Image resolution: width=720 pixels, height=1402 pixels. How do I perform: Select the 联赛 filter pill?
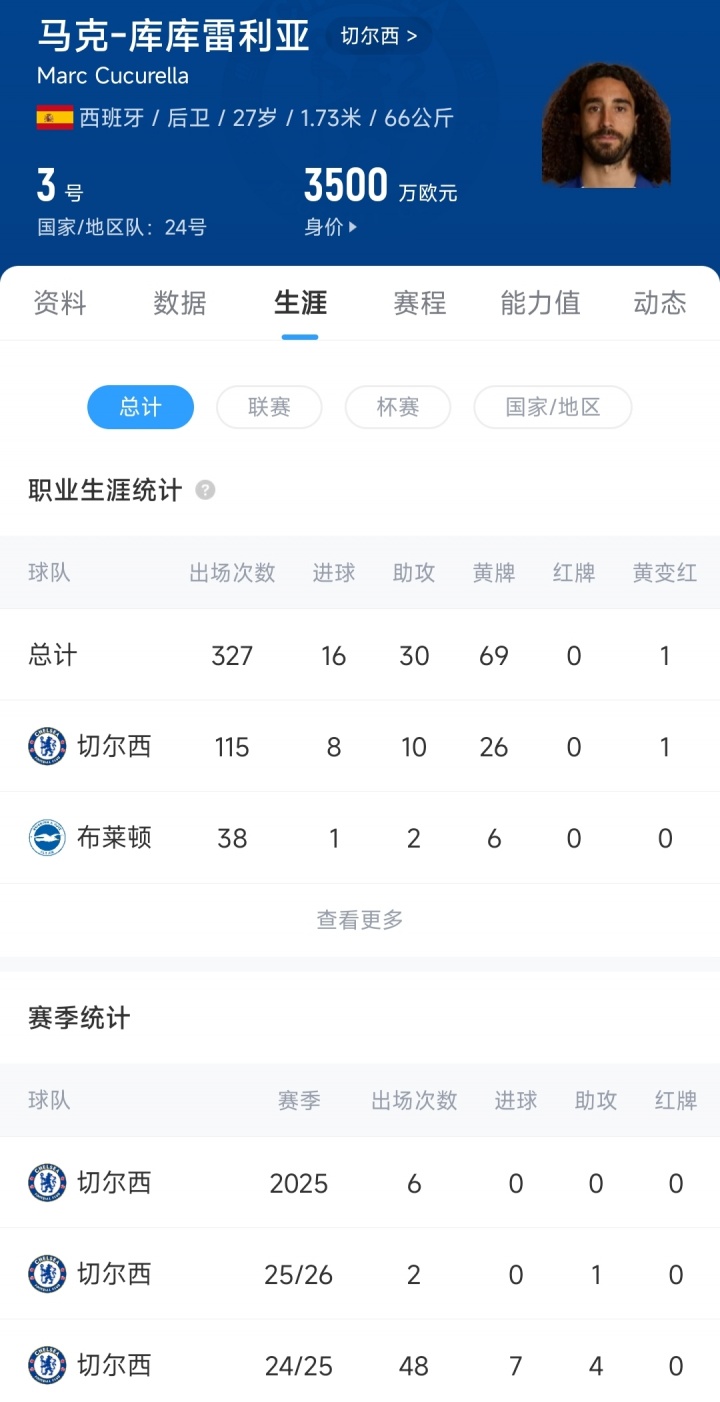269,407
